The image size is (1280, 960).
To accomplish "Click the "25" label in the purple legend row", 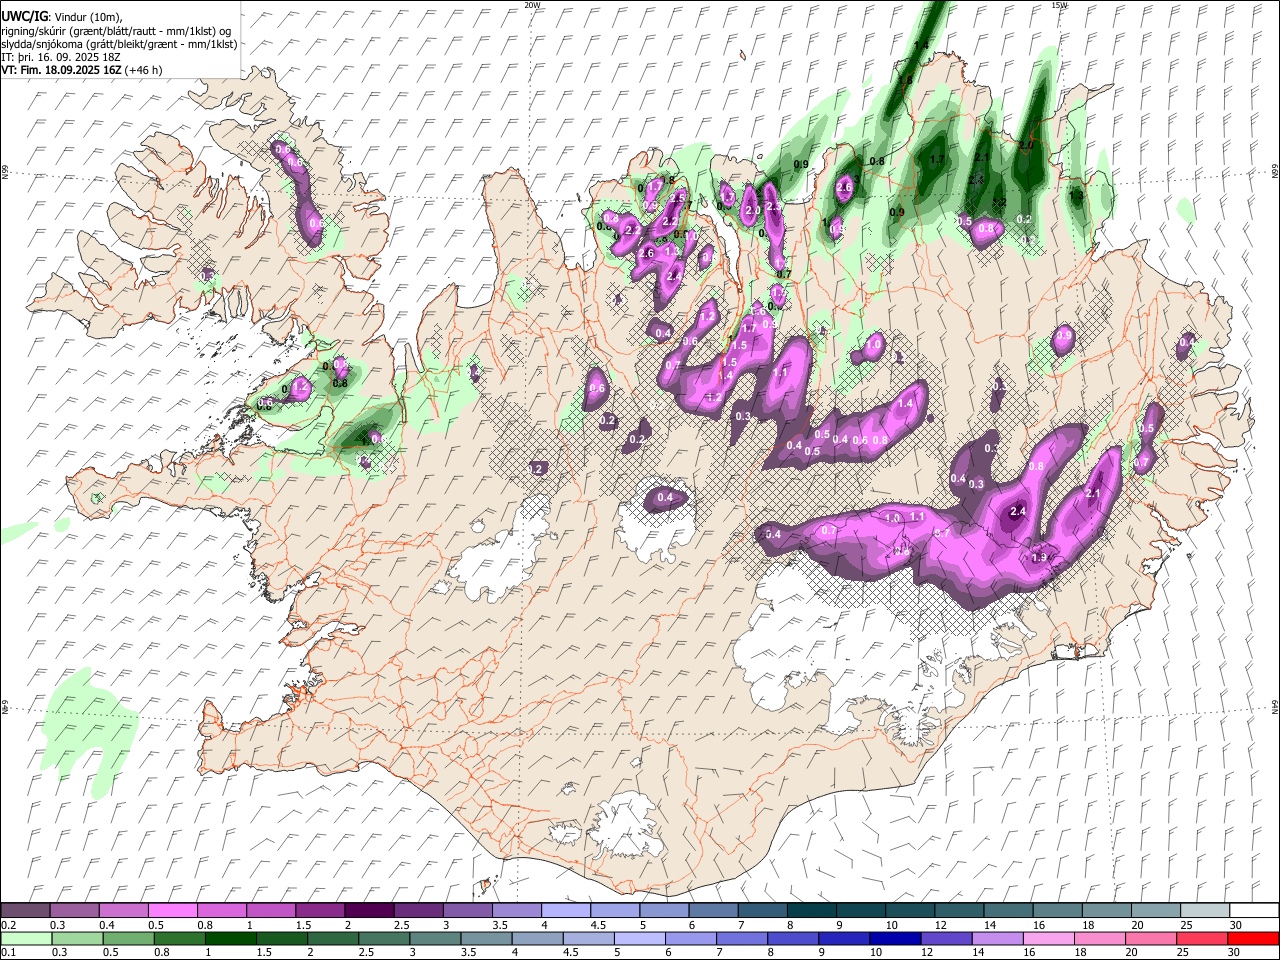I will point(1186,925).
